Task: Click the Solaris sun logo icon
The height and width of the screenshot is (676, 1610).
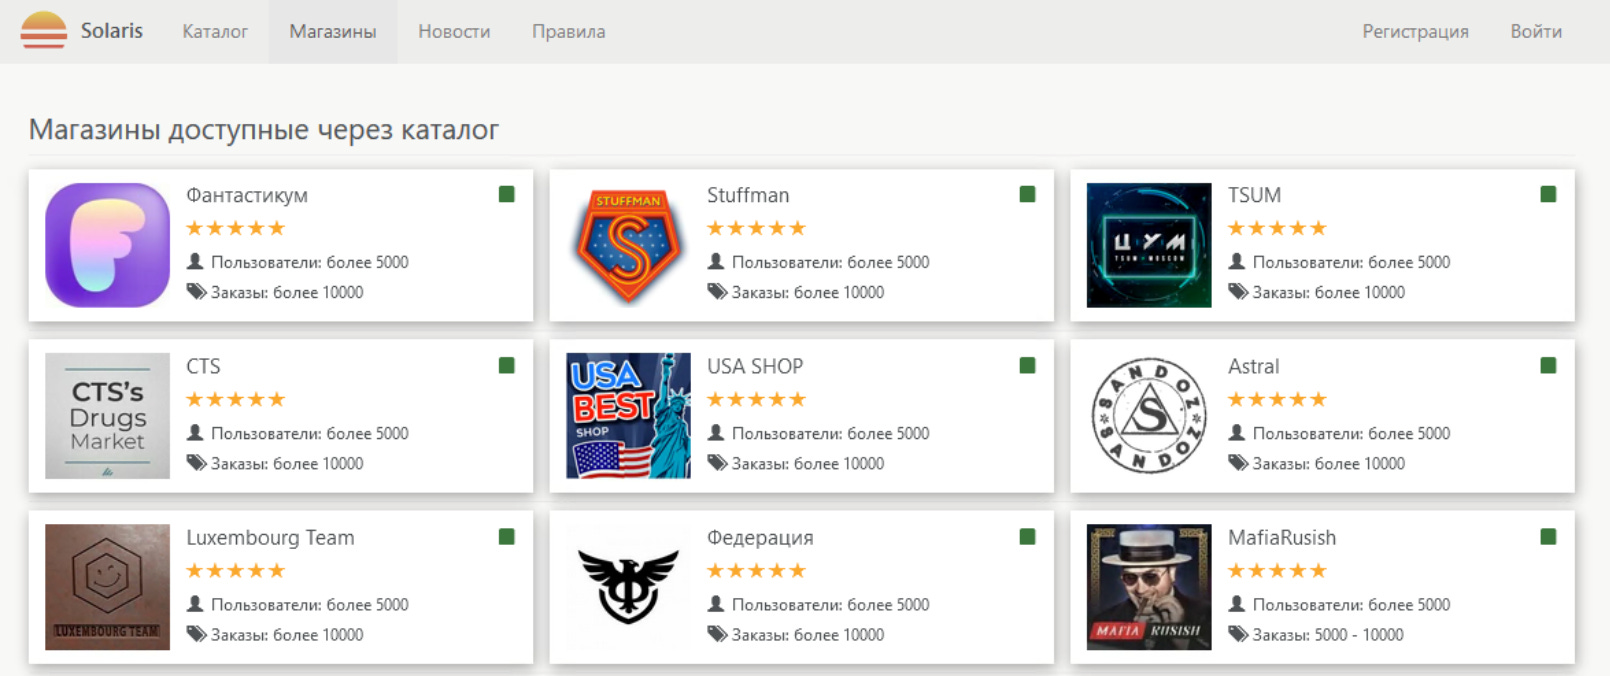Action: (44, 31)
